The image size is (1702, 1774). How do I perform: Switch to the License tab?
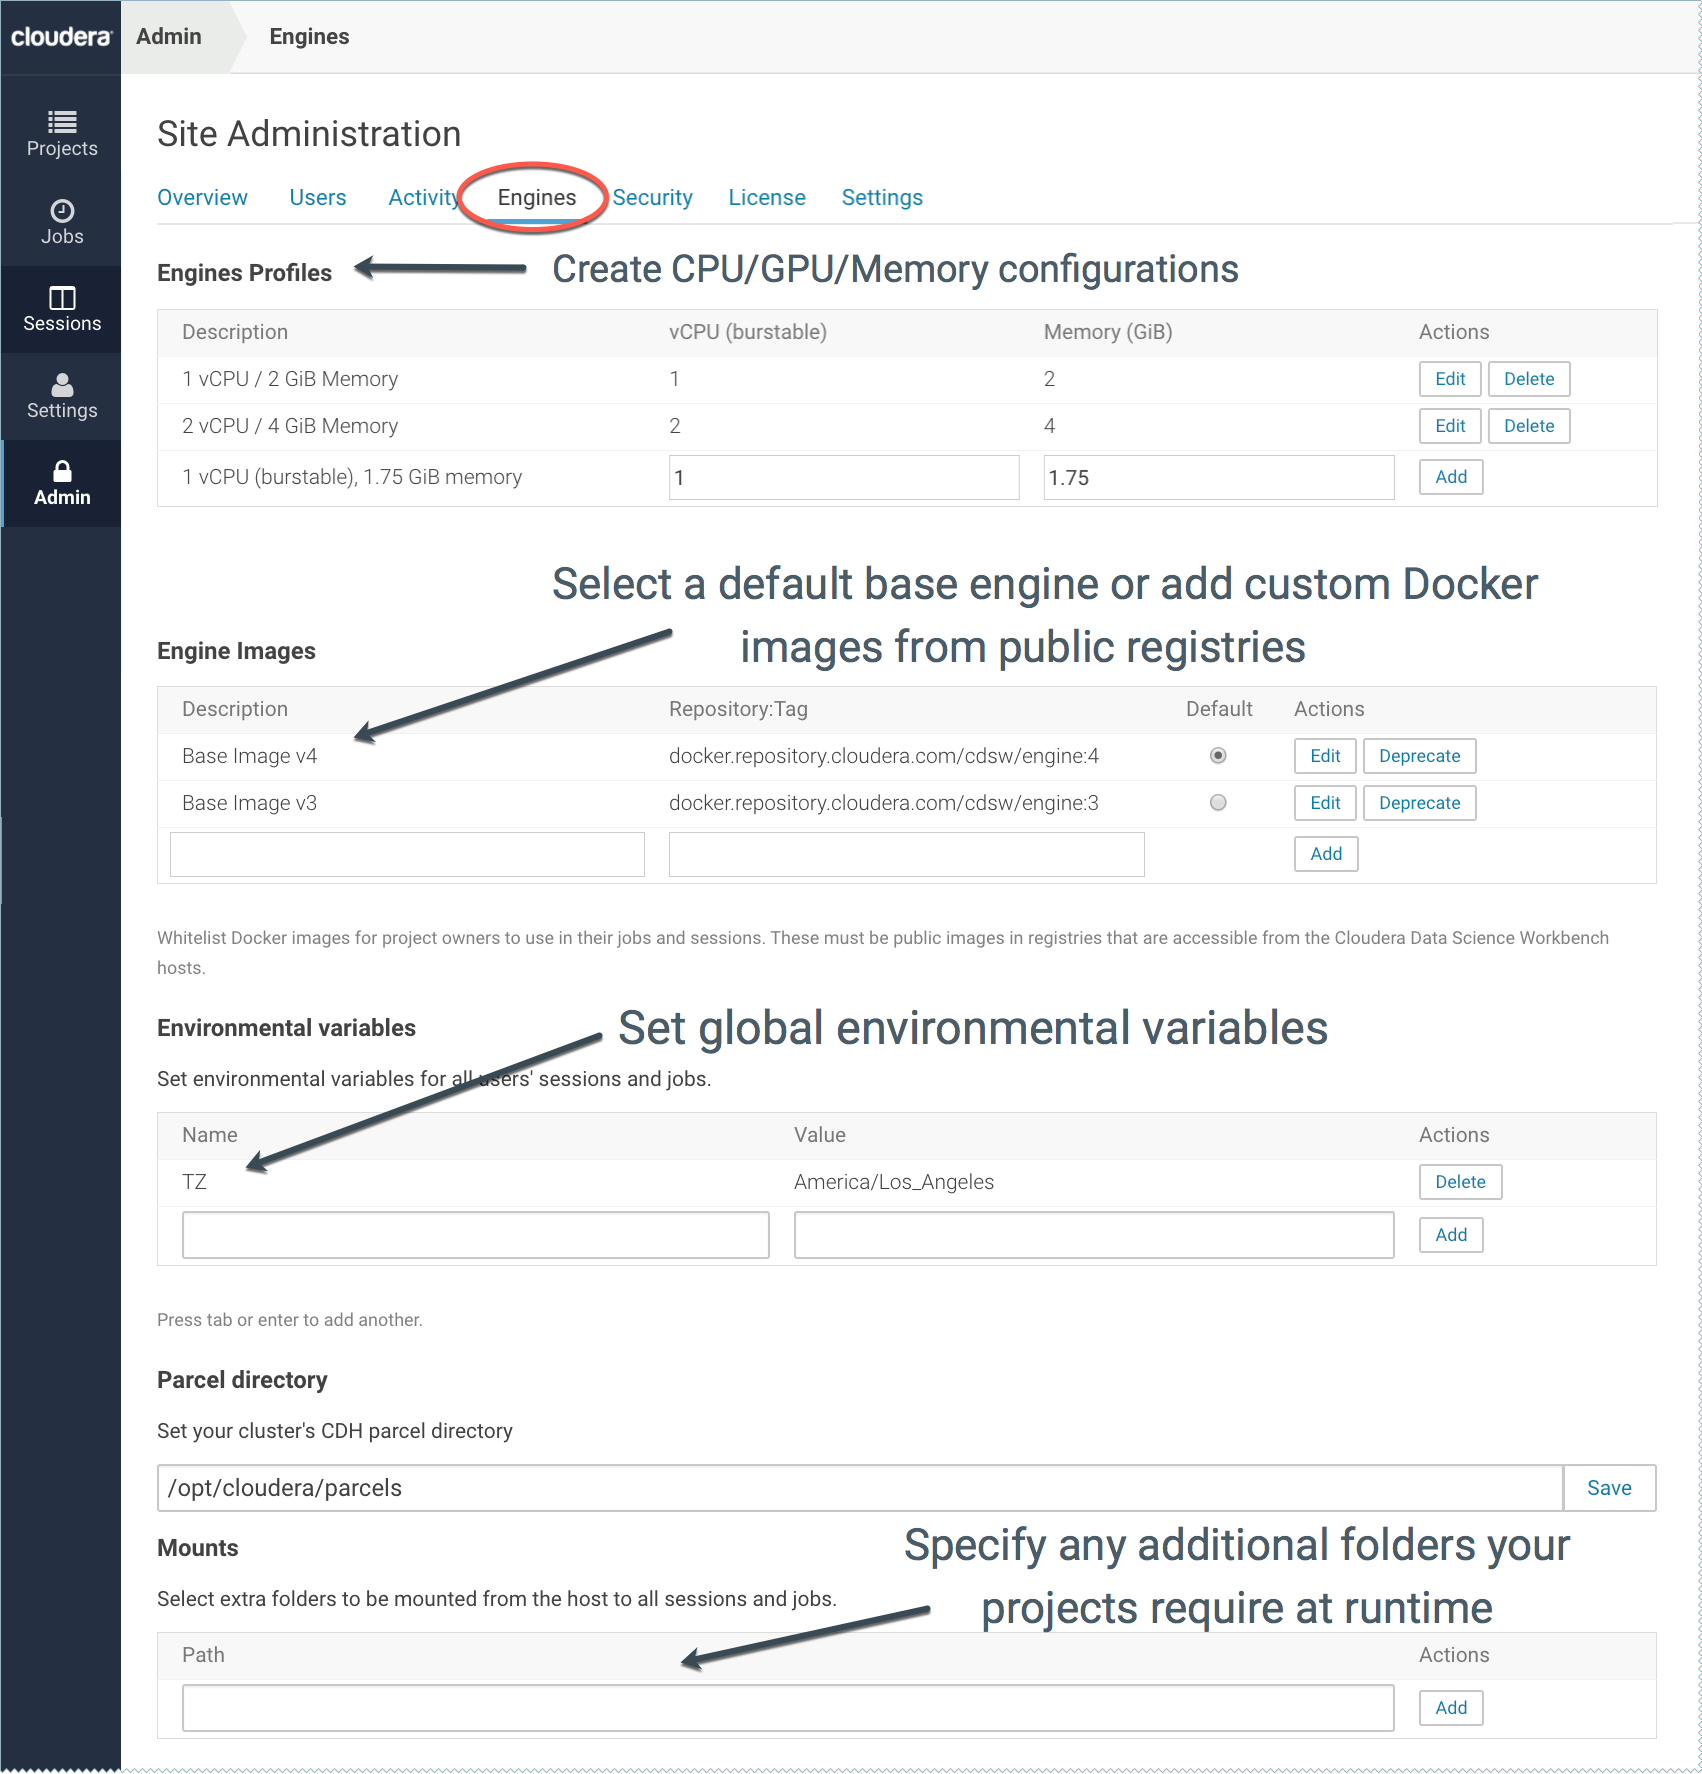[x=766, y=198]
